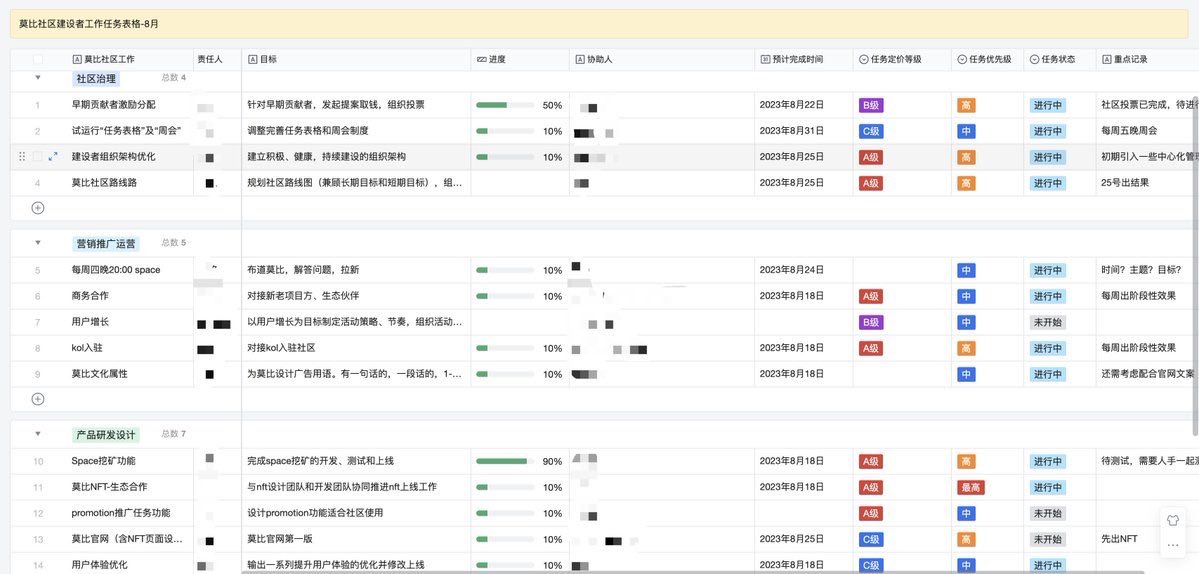Click the 用户增长 task cell
The height and width of the screenshot is (574, 1199).
pos(90,322)
